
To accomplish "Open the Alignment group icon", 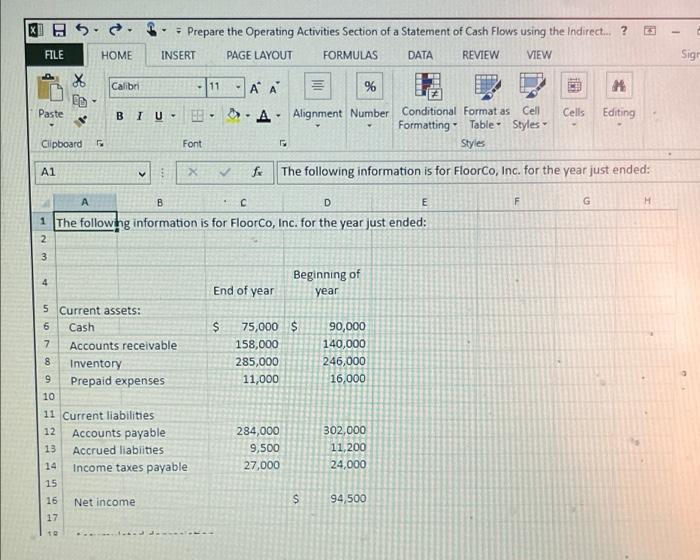I will pos(317,85).
